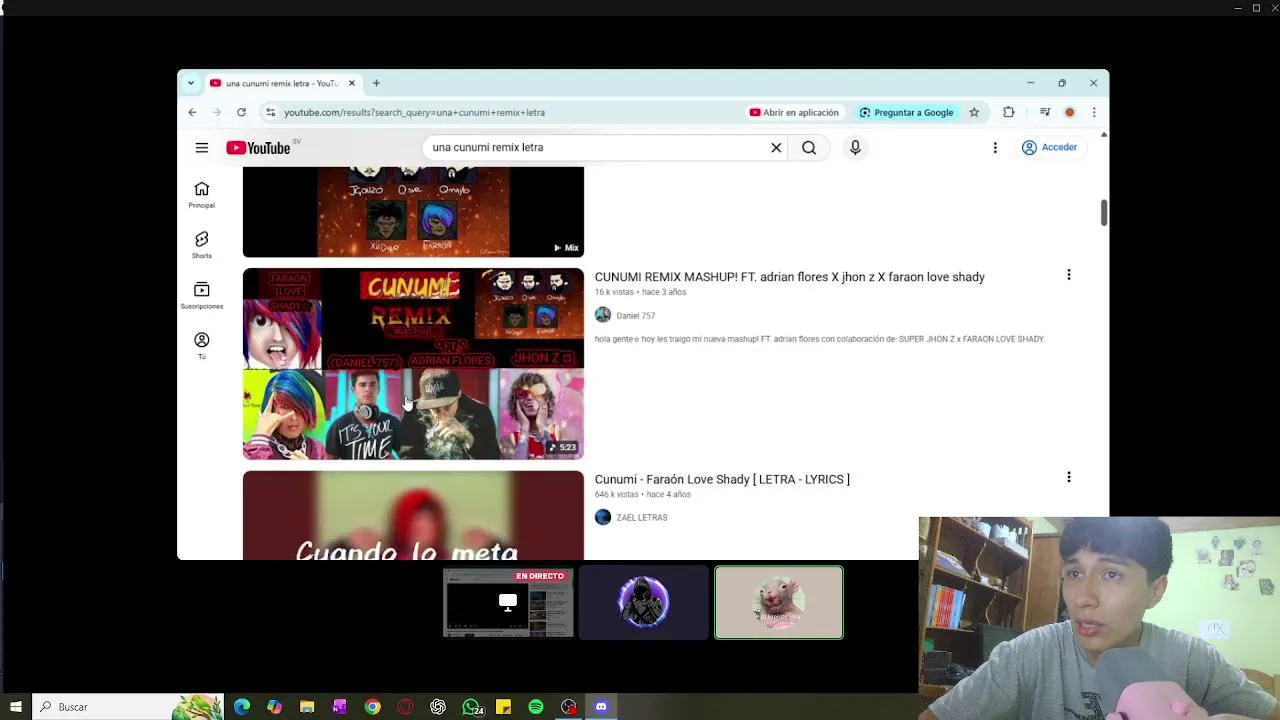
Task: Bookmark this page with the star
Action: tap(974, 112)
